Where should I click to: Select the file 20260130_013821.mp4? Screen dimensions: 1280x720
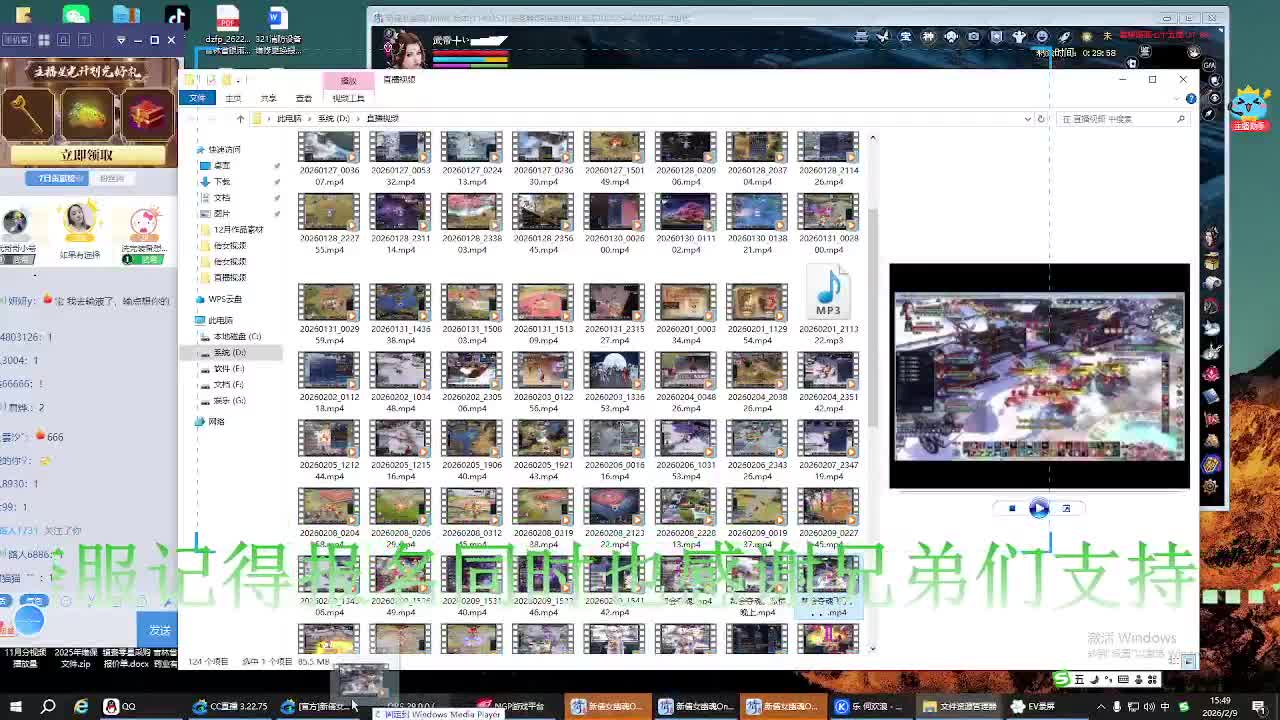[757, 226]
